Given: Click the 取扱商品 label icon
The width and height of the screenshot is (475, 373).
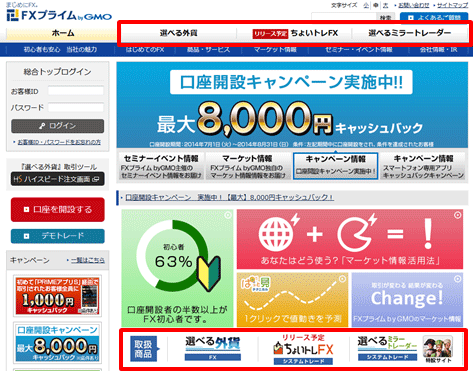Looking at the screenshot, I should (x=144, y=349).
